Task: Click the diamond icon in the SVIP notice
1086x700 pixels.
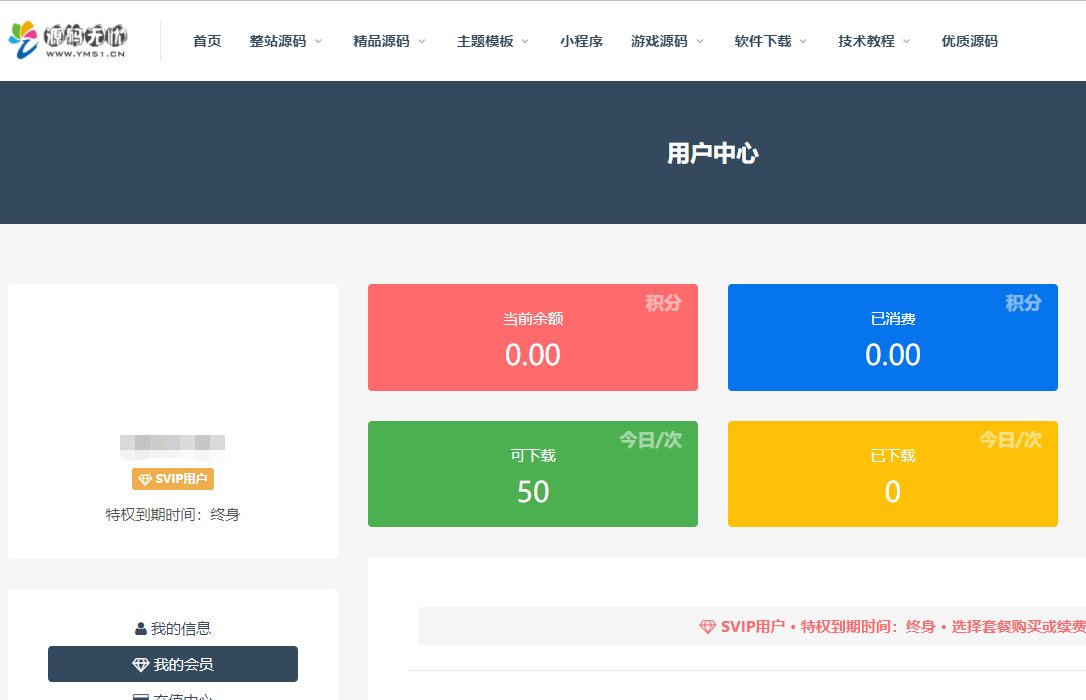Action: pos(707,627)
